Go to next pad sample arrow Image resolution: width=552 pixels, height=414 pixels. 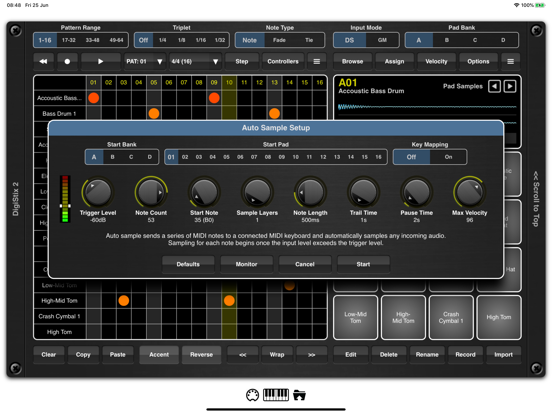(510, 86)
